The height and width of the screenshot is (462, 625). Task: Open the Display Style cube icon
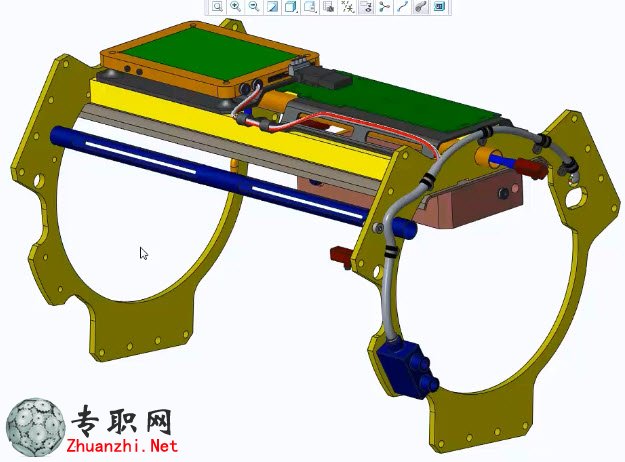291,7
